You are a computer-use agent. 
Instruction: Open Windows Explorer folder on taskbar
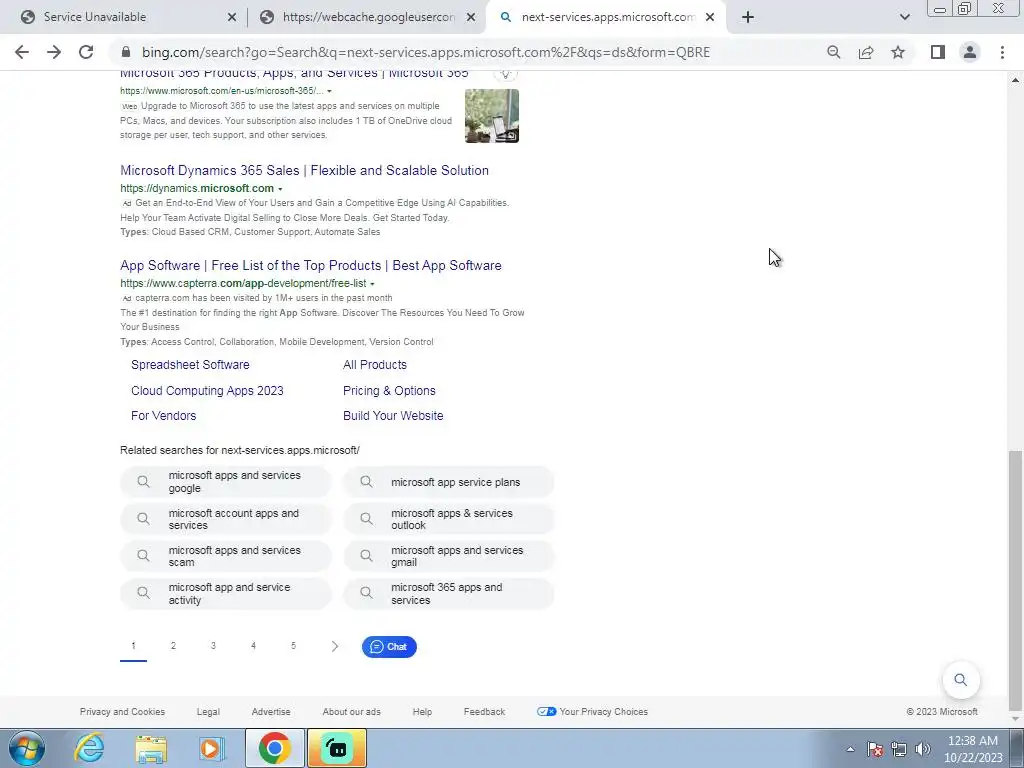tap(151, 748)
